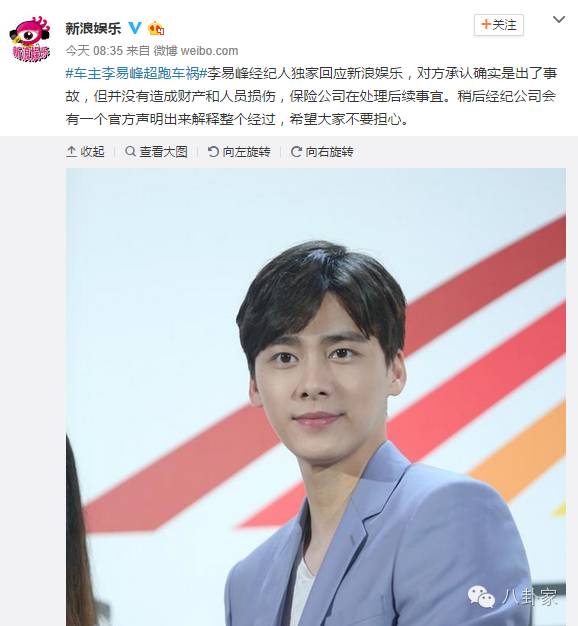Click the crown membership badge icon
The width and height of the screenshot is (578, 626).
(x=156, y=28)
